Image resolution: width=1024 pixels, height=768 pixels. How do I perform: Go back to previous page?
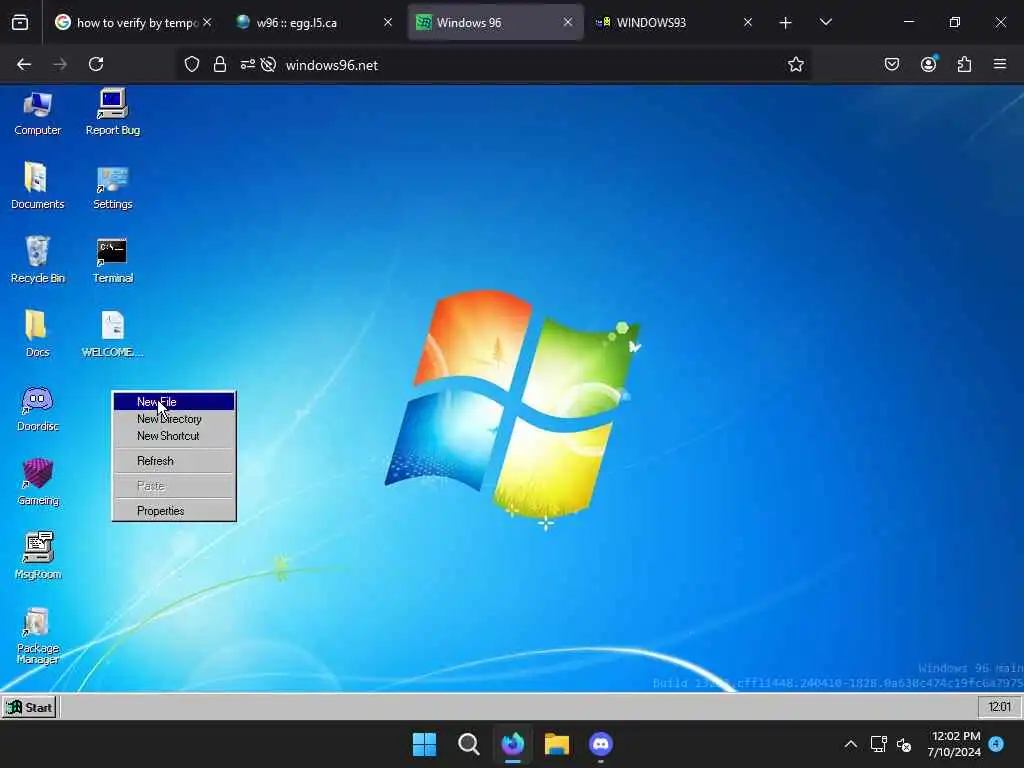pyautogui.click(x=24, y=64)
